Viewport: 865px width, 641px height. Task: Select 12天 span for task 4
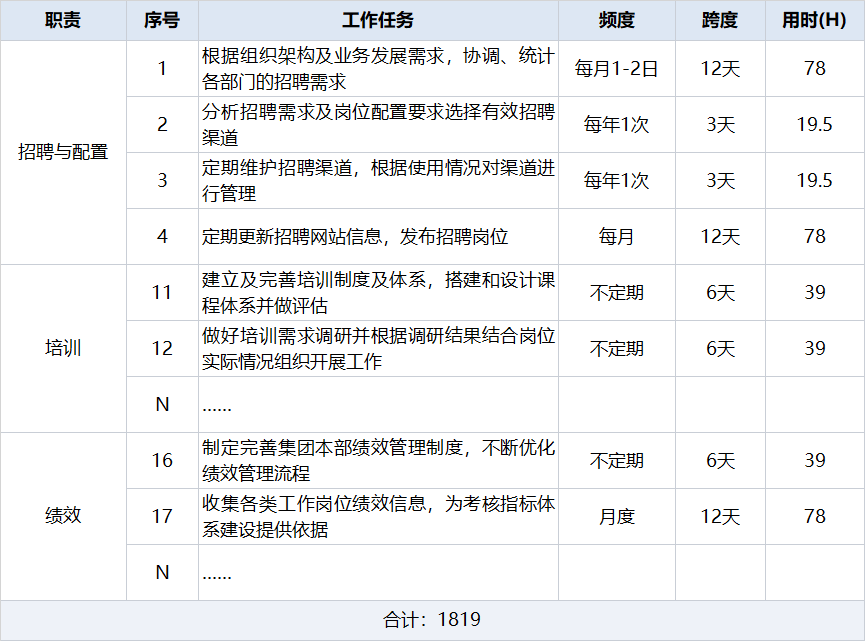tap(720, 237)
